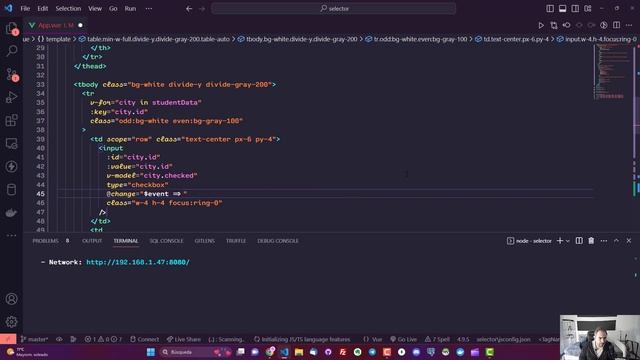This screenshot has height=360, width=640.
Task: Click the circular icon left of split editor
Action: 604,25
